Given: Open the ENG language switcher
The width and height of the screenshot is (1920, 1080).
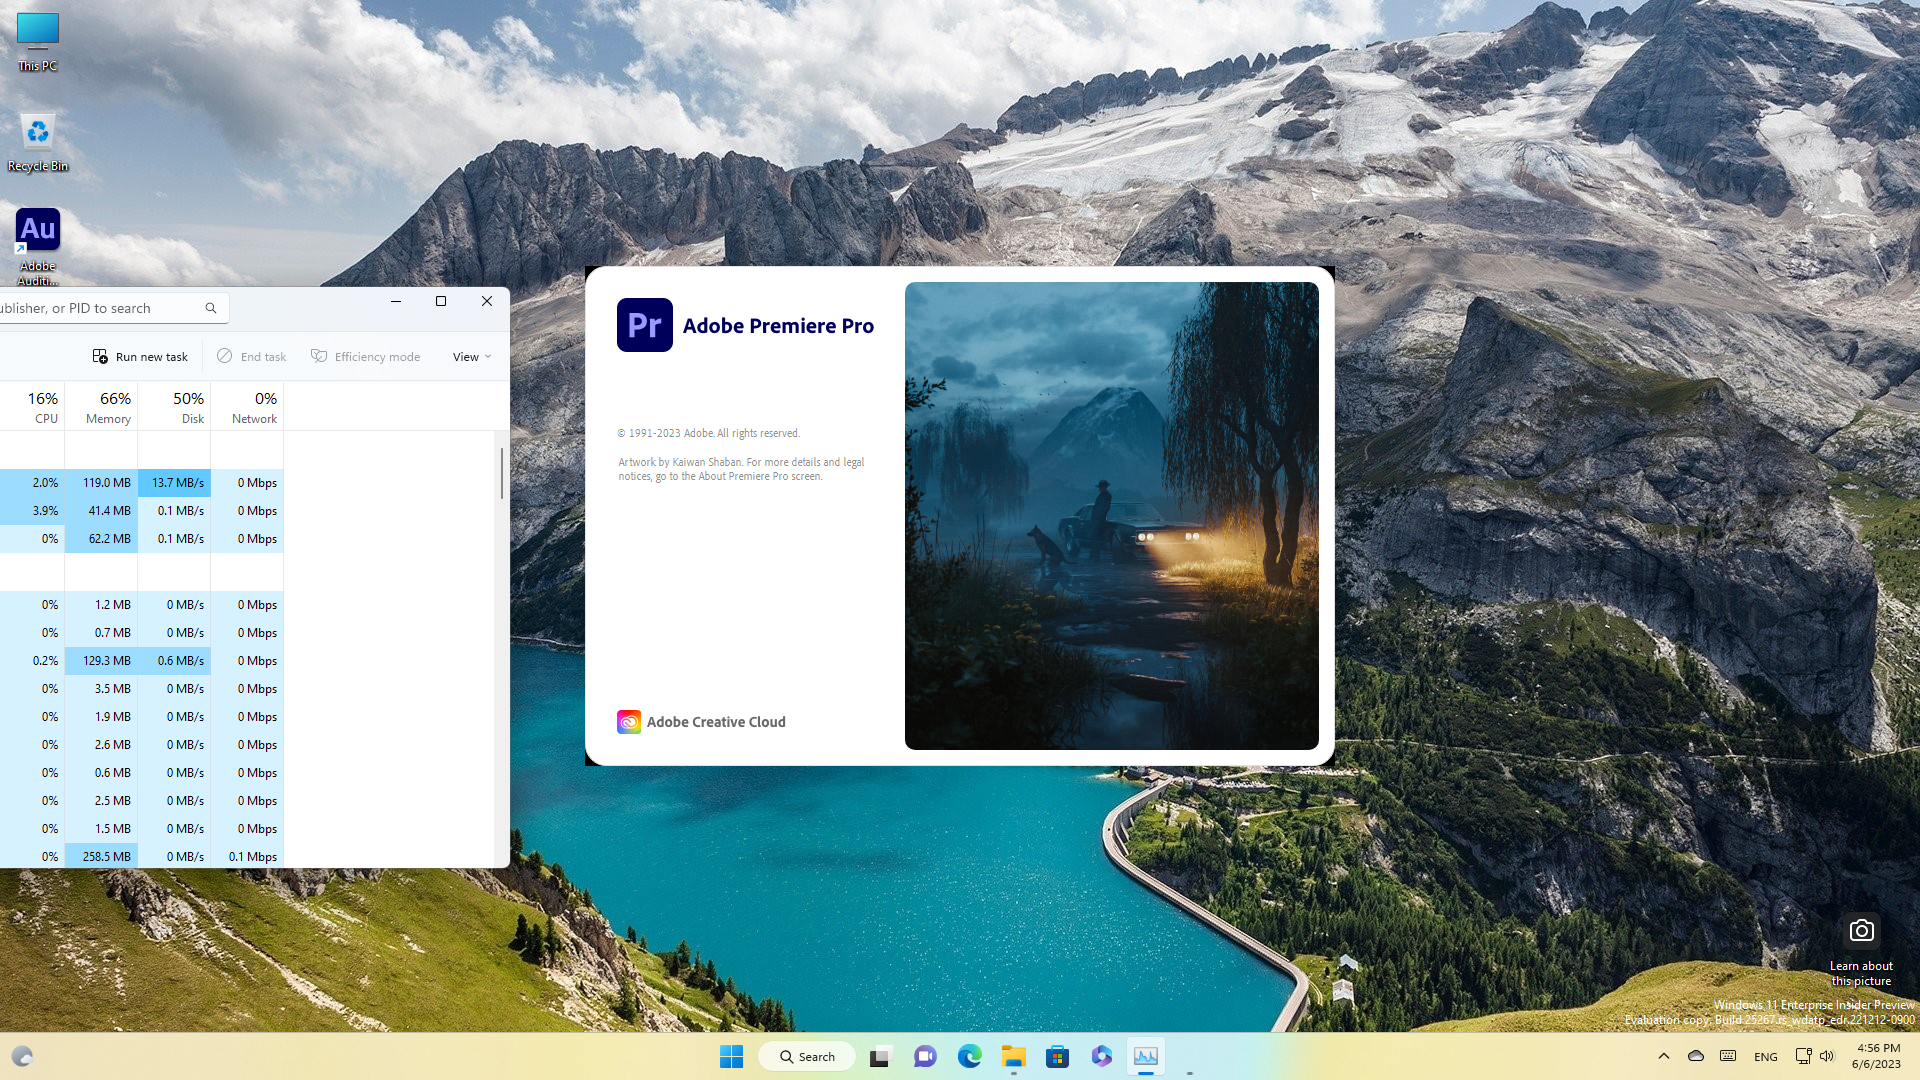Looking at the screenshot, I should [1765, 1057].
